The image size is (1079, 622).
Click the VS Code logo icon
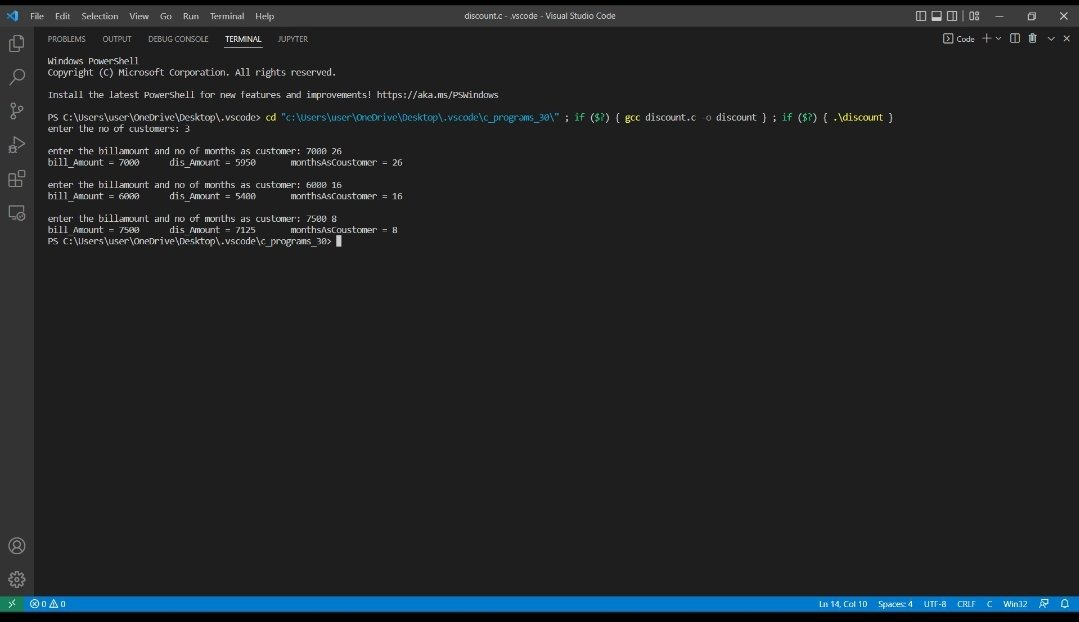pos(12,15)
